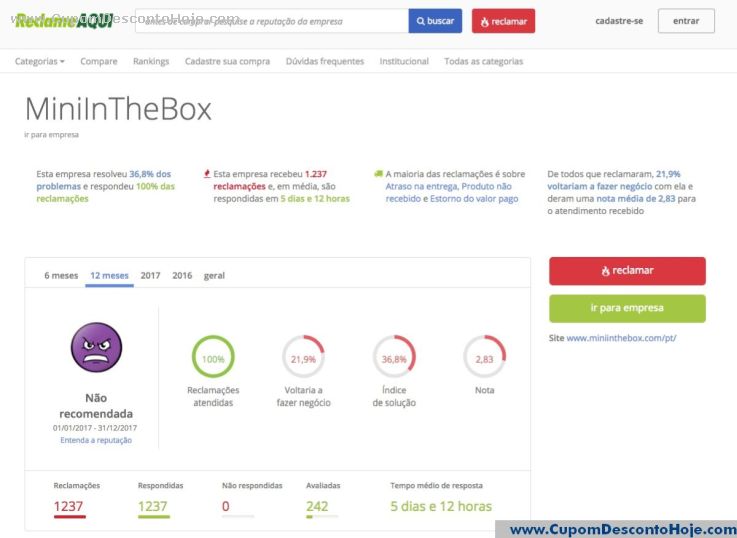Click the Respondidas green bar under 1237
Screen dimensions: 737x538
154,517
